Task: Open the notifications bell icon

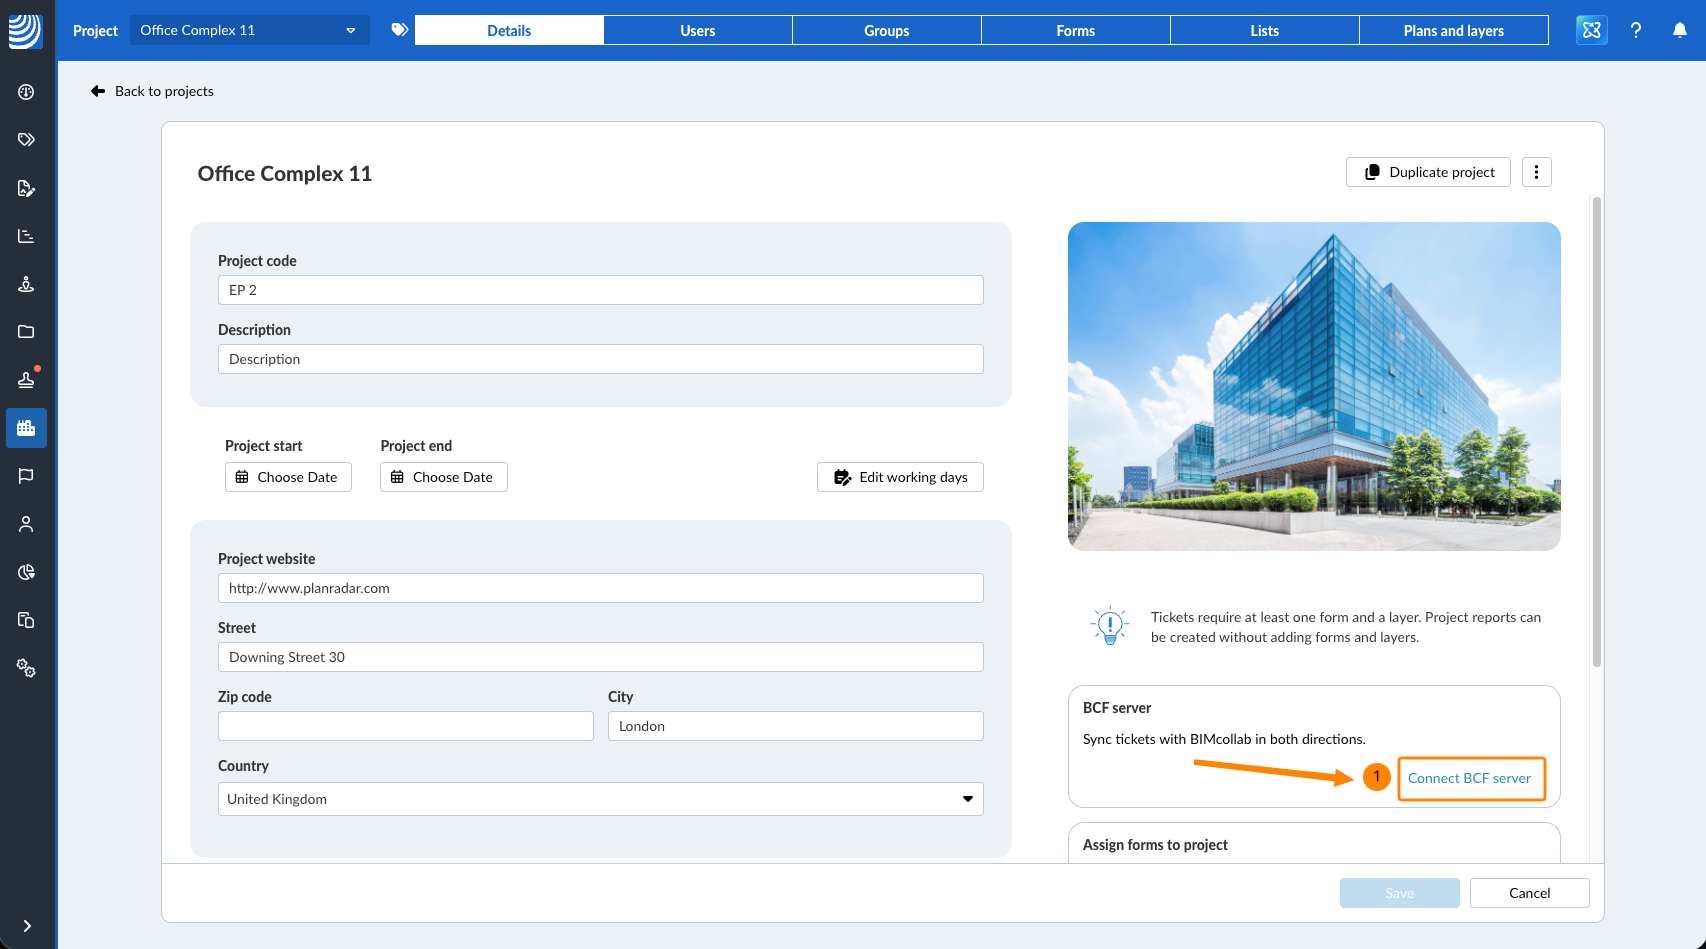Action: (1680, 30)
